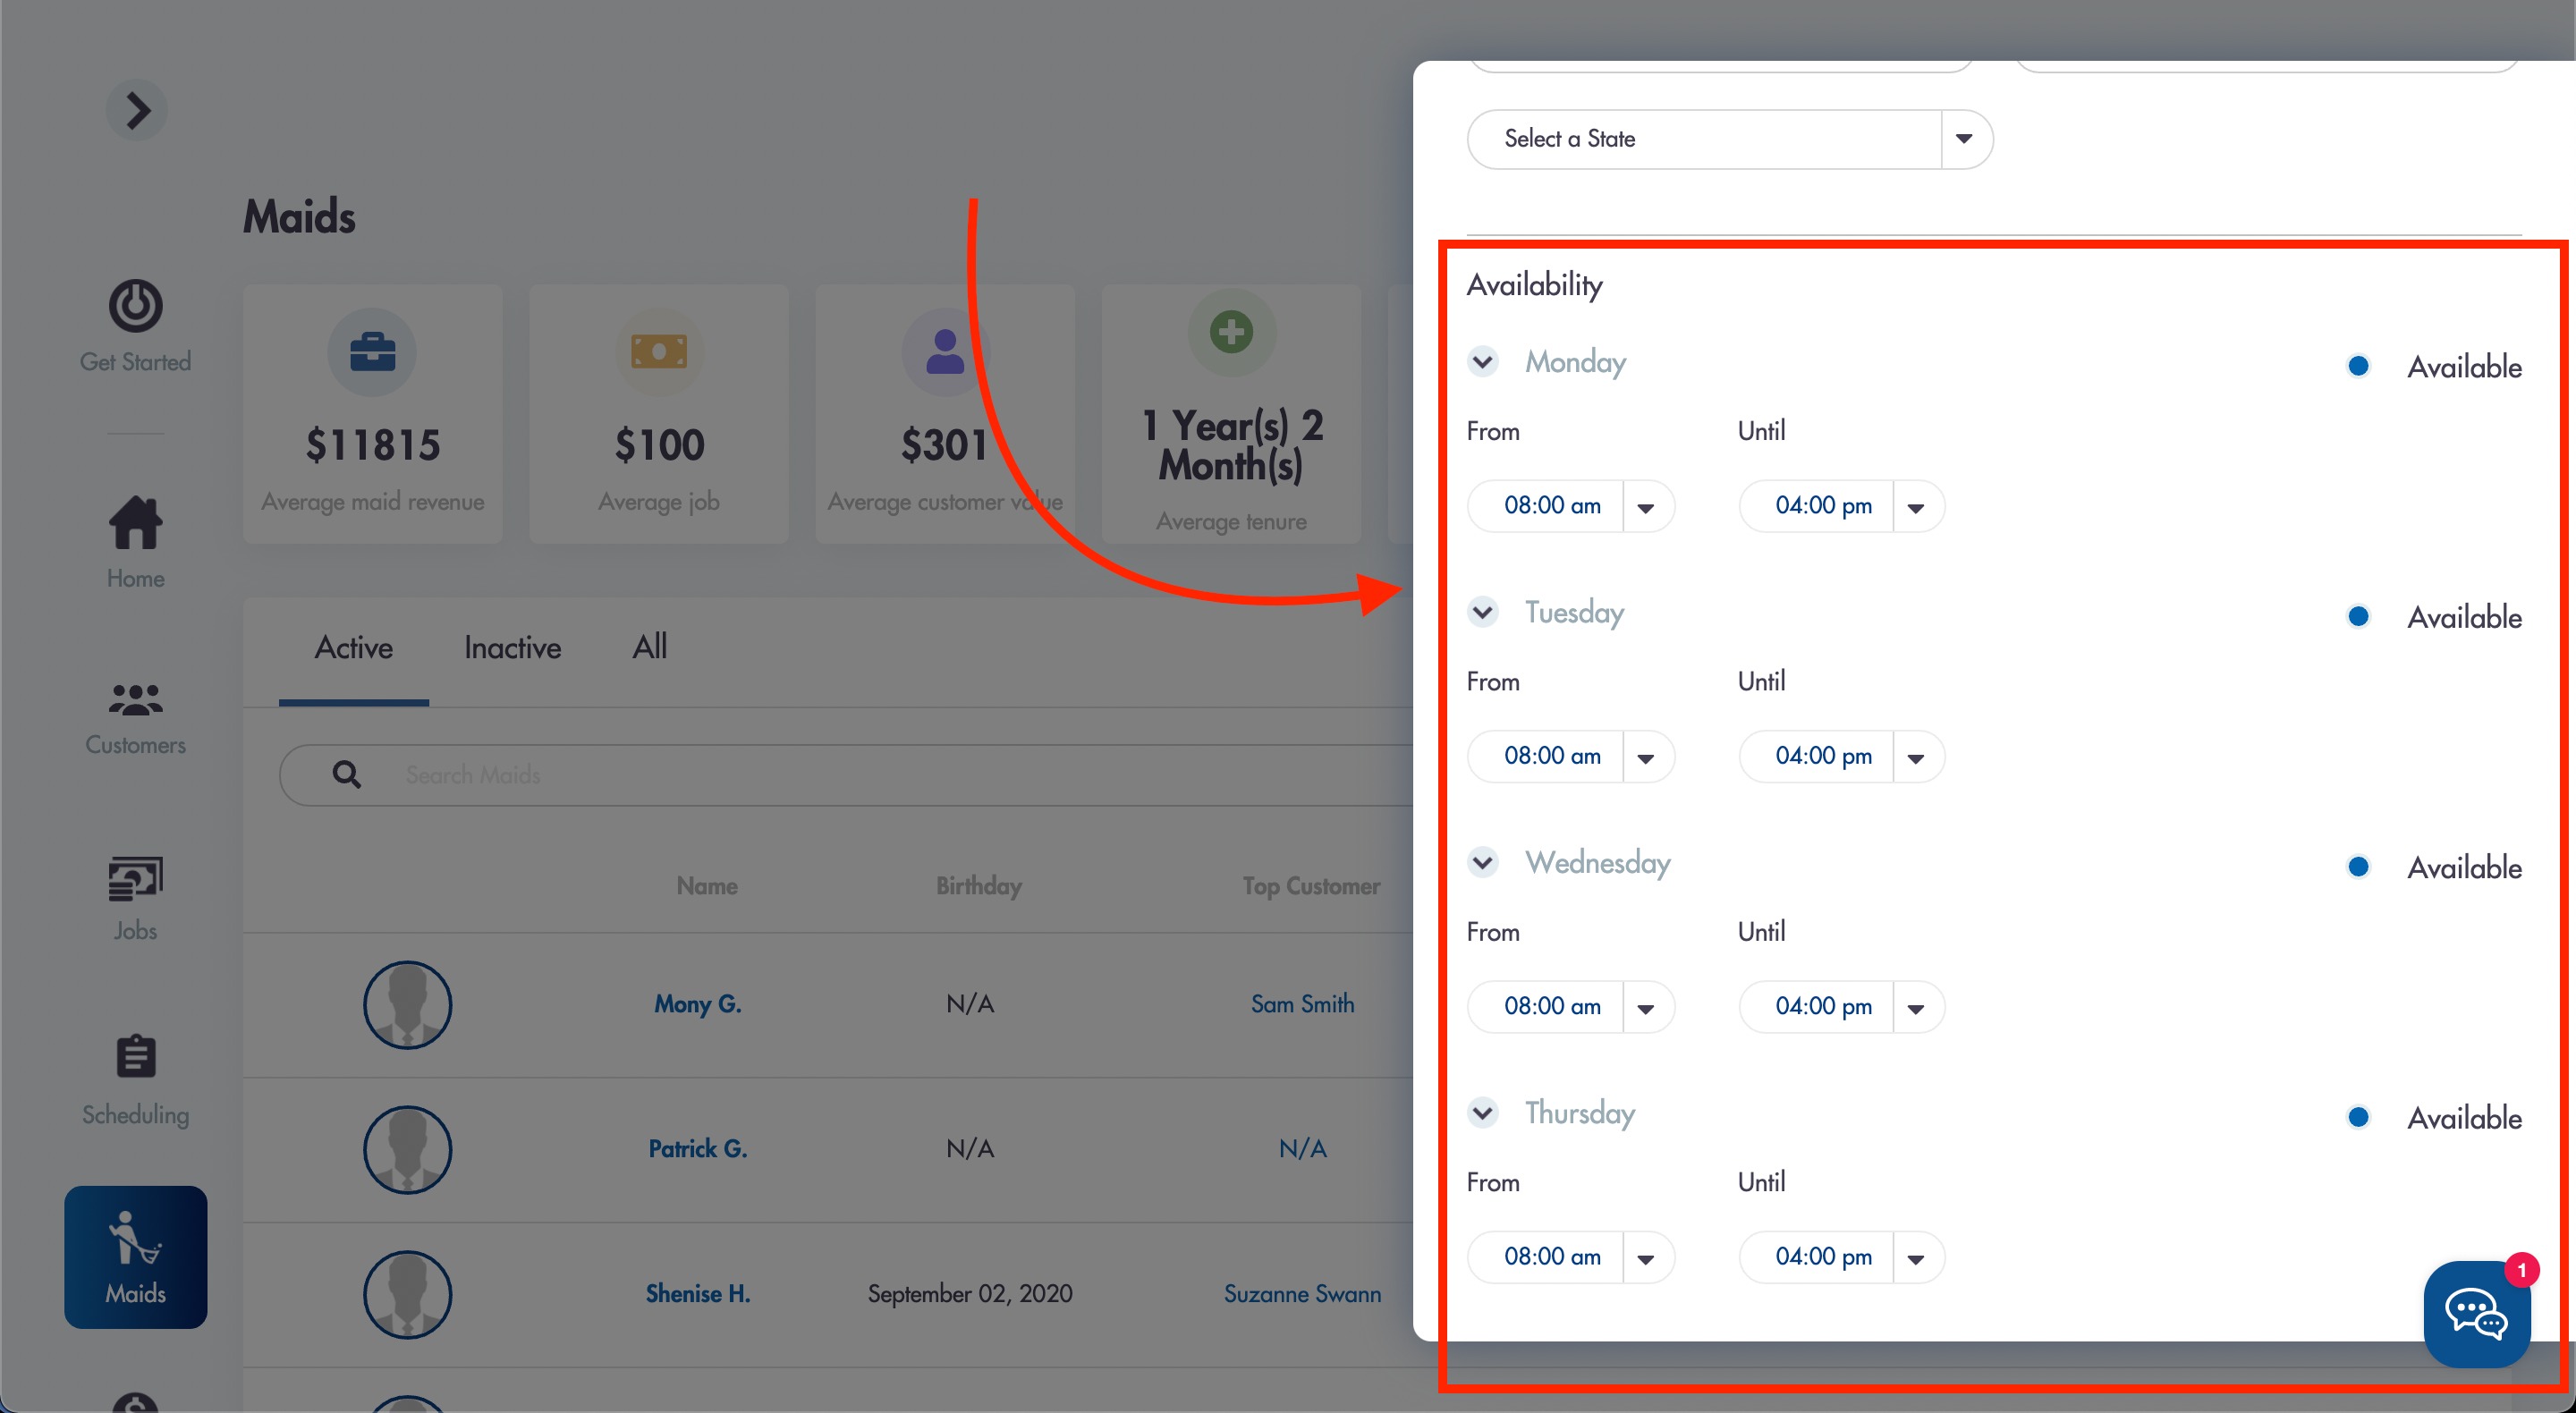Open Thursday From time dropdown
This screenshot has height=1413, width=2576.
point(1571,1257)
